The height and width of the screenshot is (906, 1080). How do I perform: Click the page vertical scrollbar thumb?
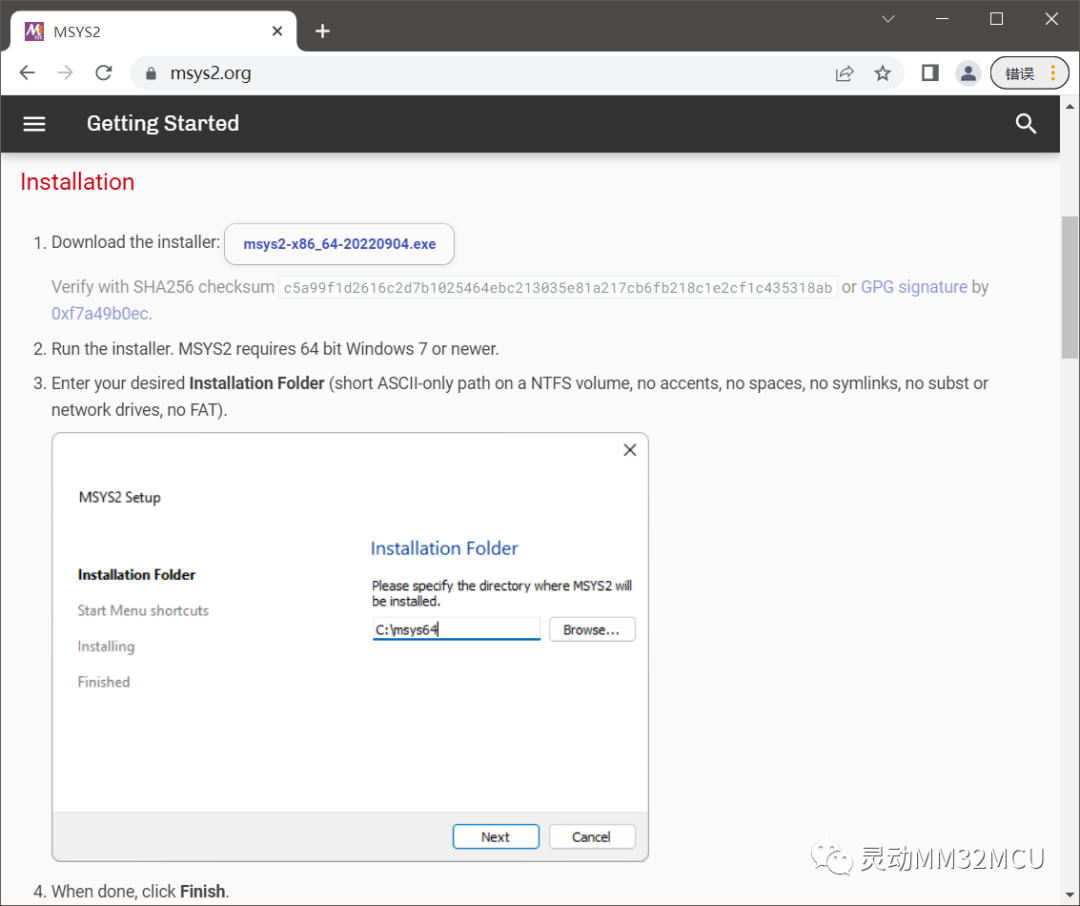(x=1070, y=285)
